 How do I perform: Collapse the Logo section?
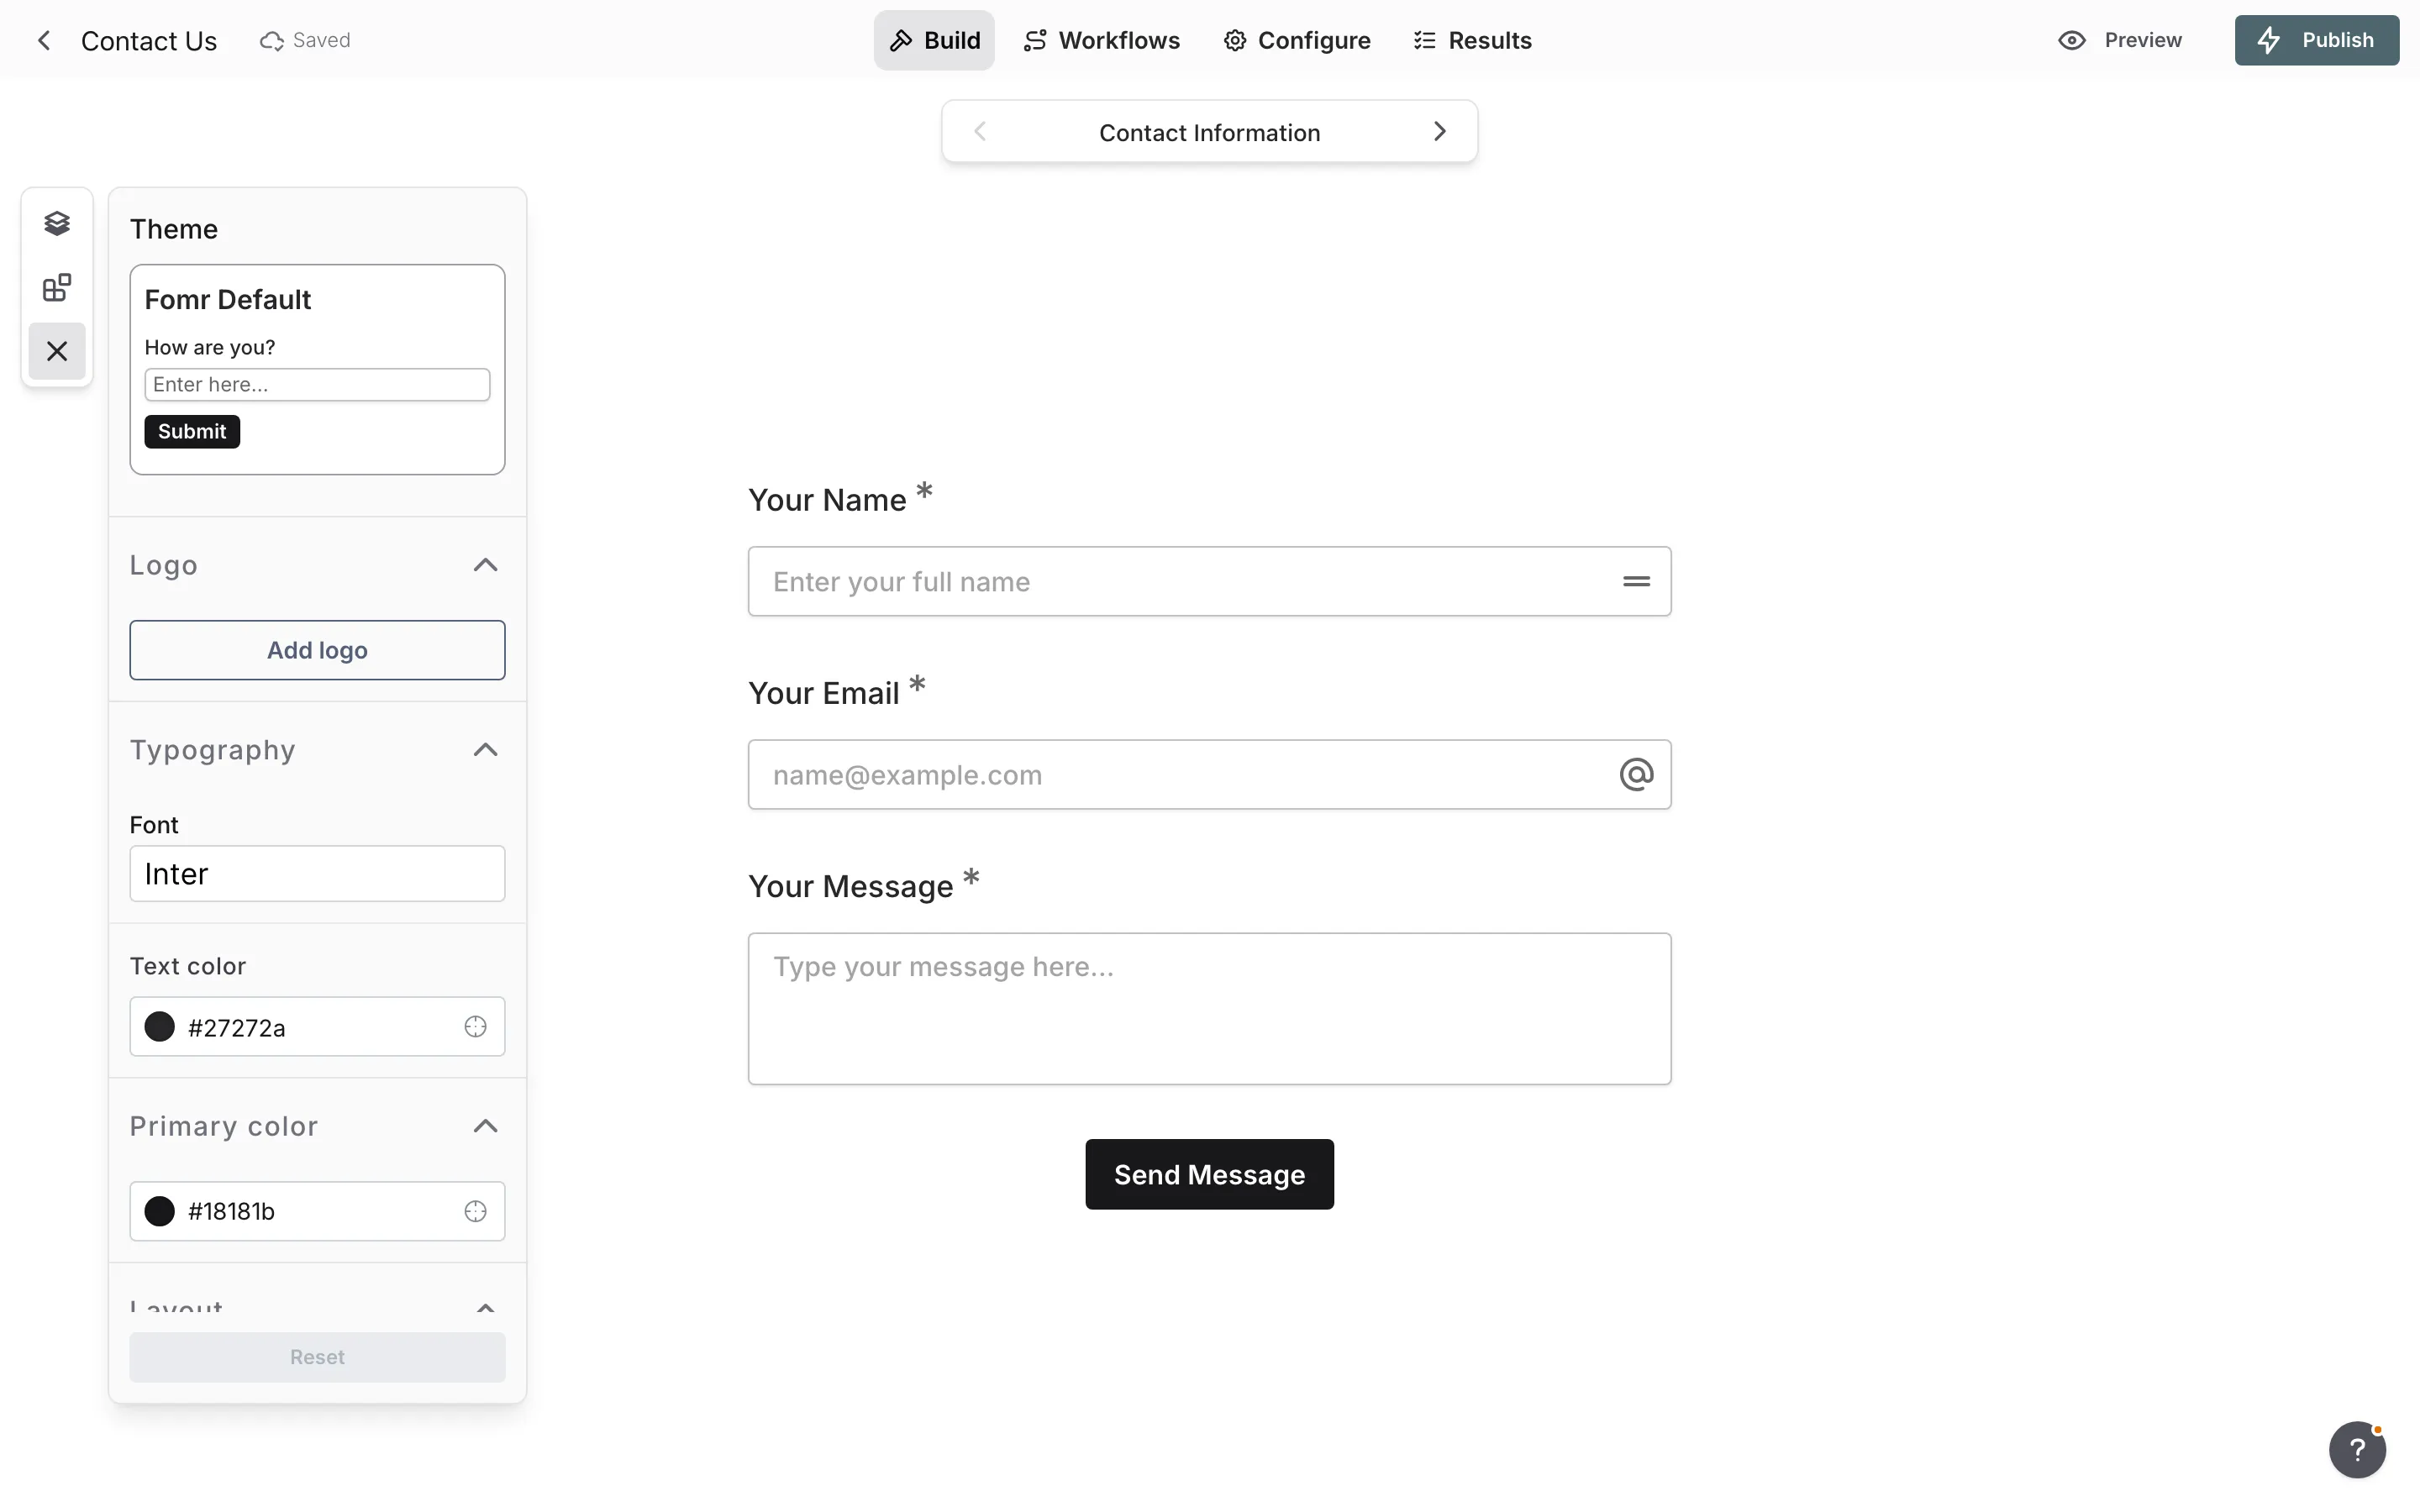[x=485, y=565]
